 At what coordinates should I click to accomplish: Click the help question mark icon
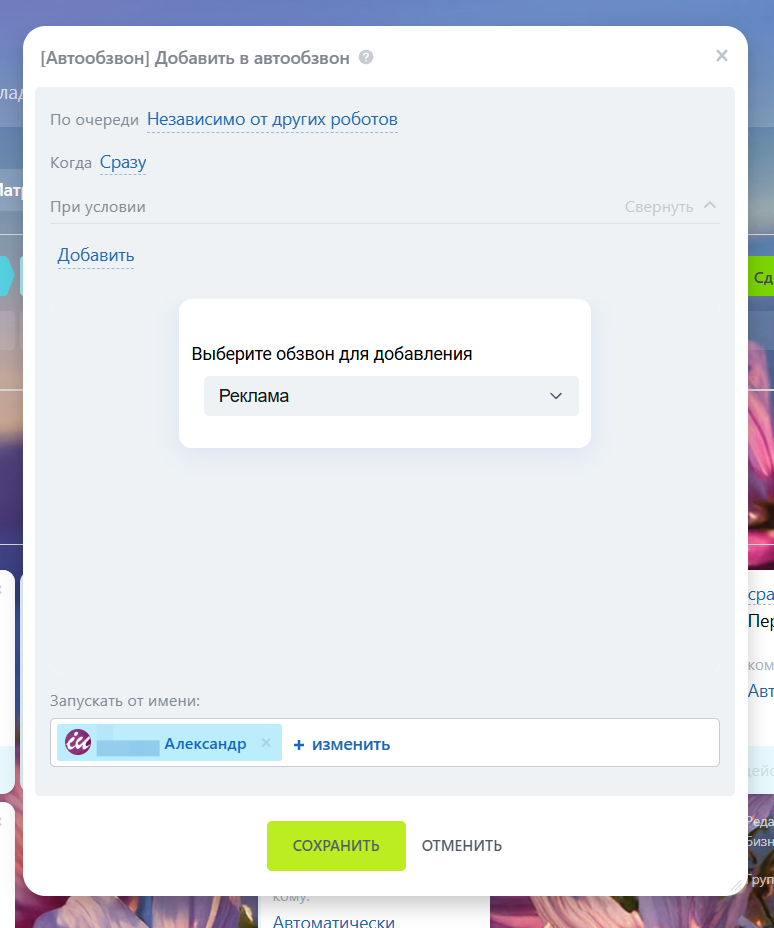coord(366,58)
